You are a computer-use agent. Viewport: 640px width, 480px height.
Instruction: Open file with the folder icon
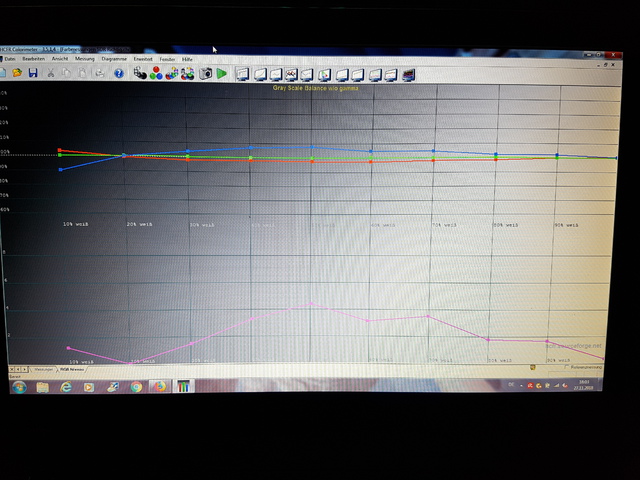(x=17, y=73)
